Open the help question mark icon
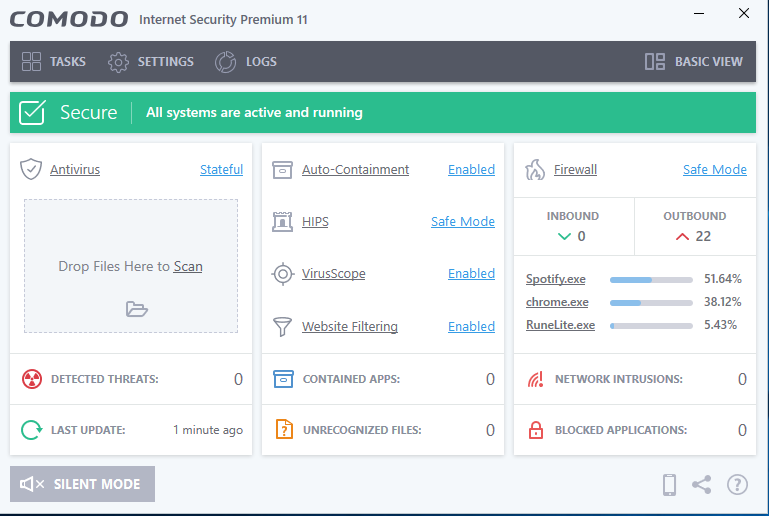The image size is (769, 516). [x=737, y=485]
